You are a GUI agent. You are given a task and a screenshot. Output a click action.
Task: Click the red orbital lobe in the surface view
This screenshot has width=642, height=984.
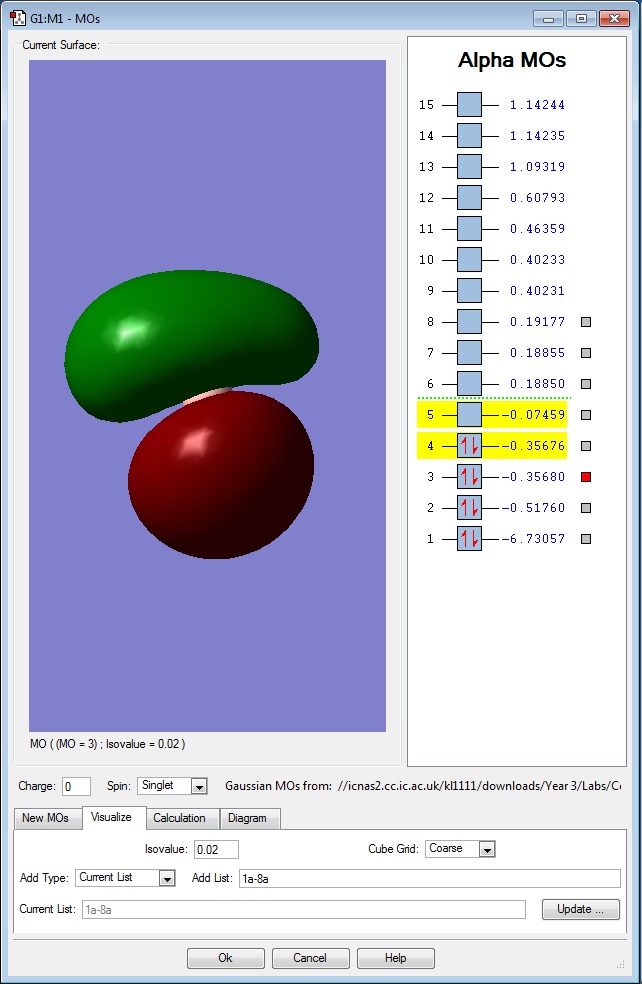[221, 475]
